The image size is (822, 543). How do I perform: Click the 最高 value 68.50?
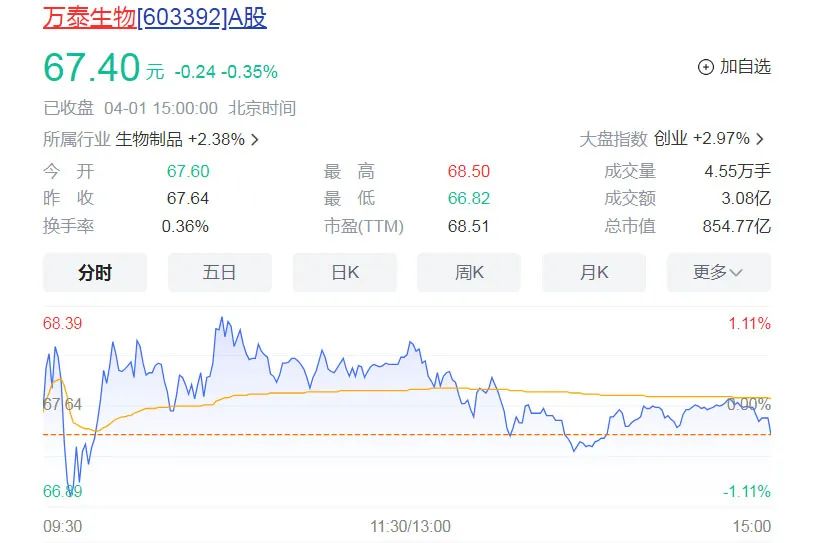(469, 171)
